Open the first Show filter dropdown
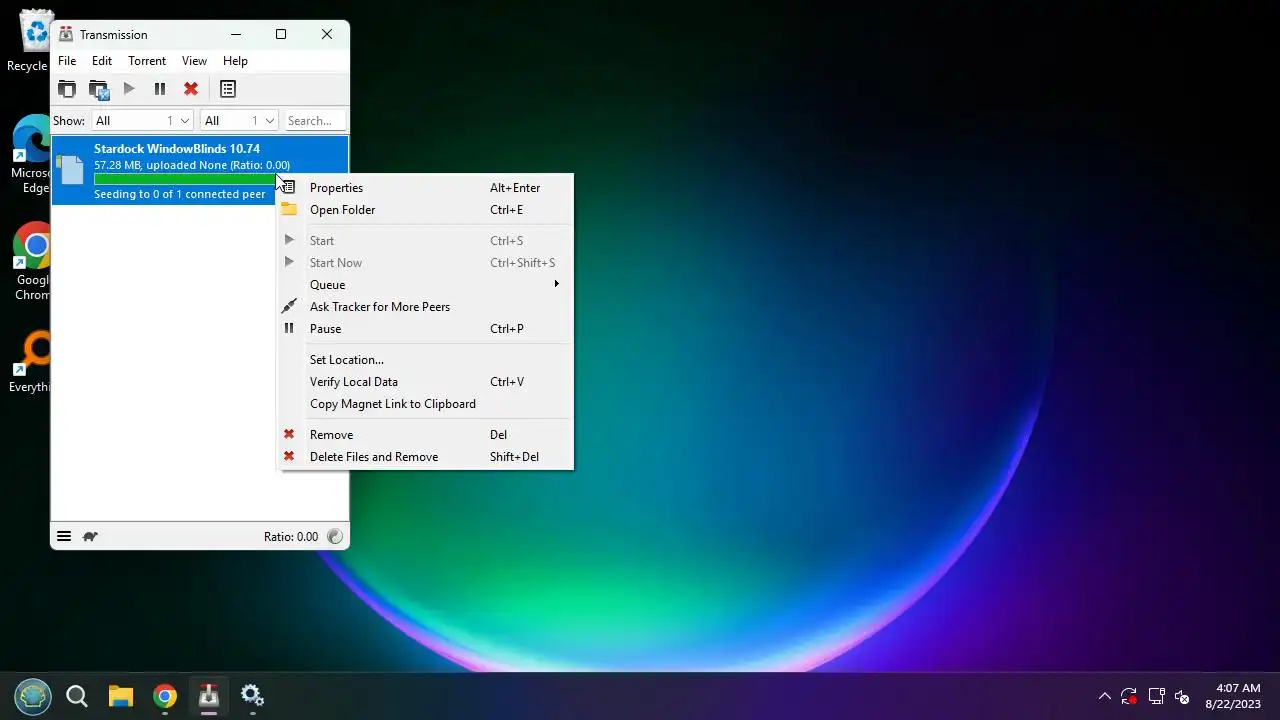The width and height of the screenshot is (1280, 720). (x=143, y=121)
